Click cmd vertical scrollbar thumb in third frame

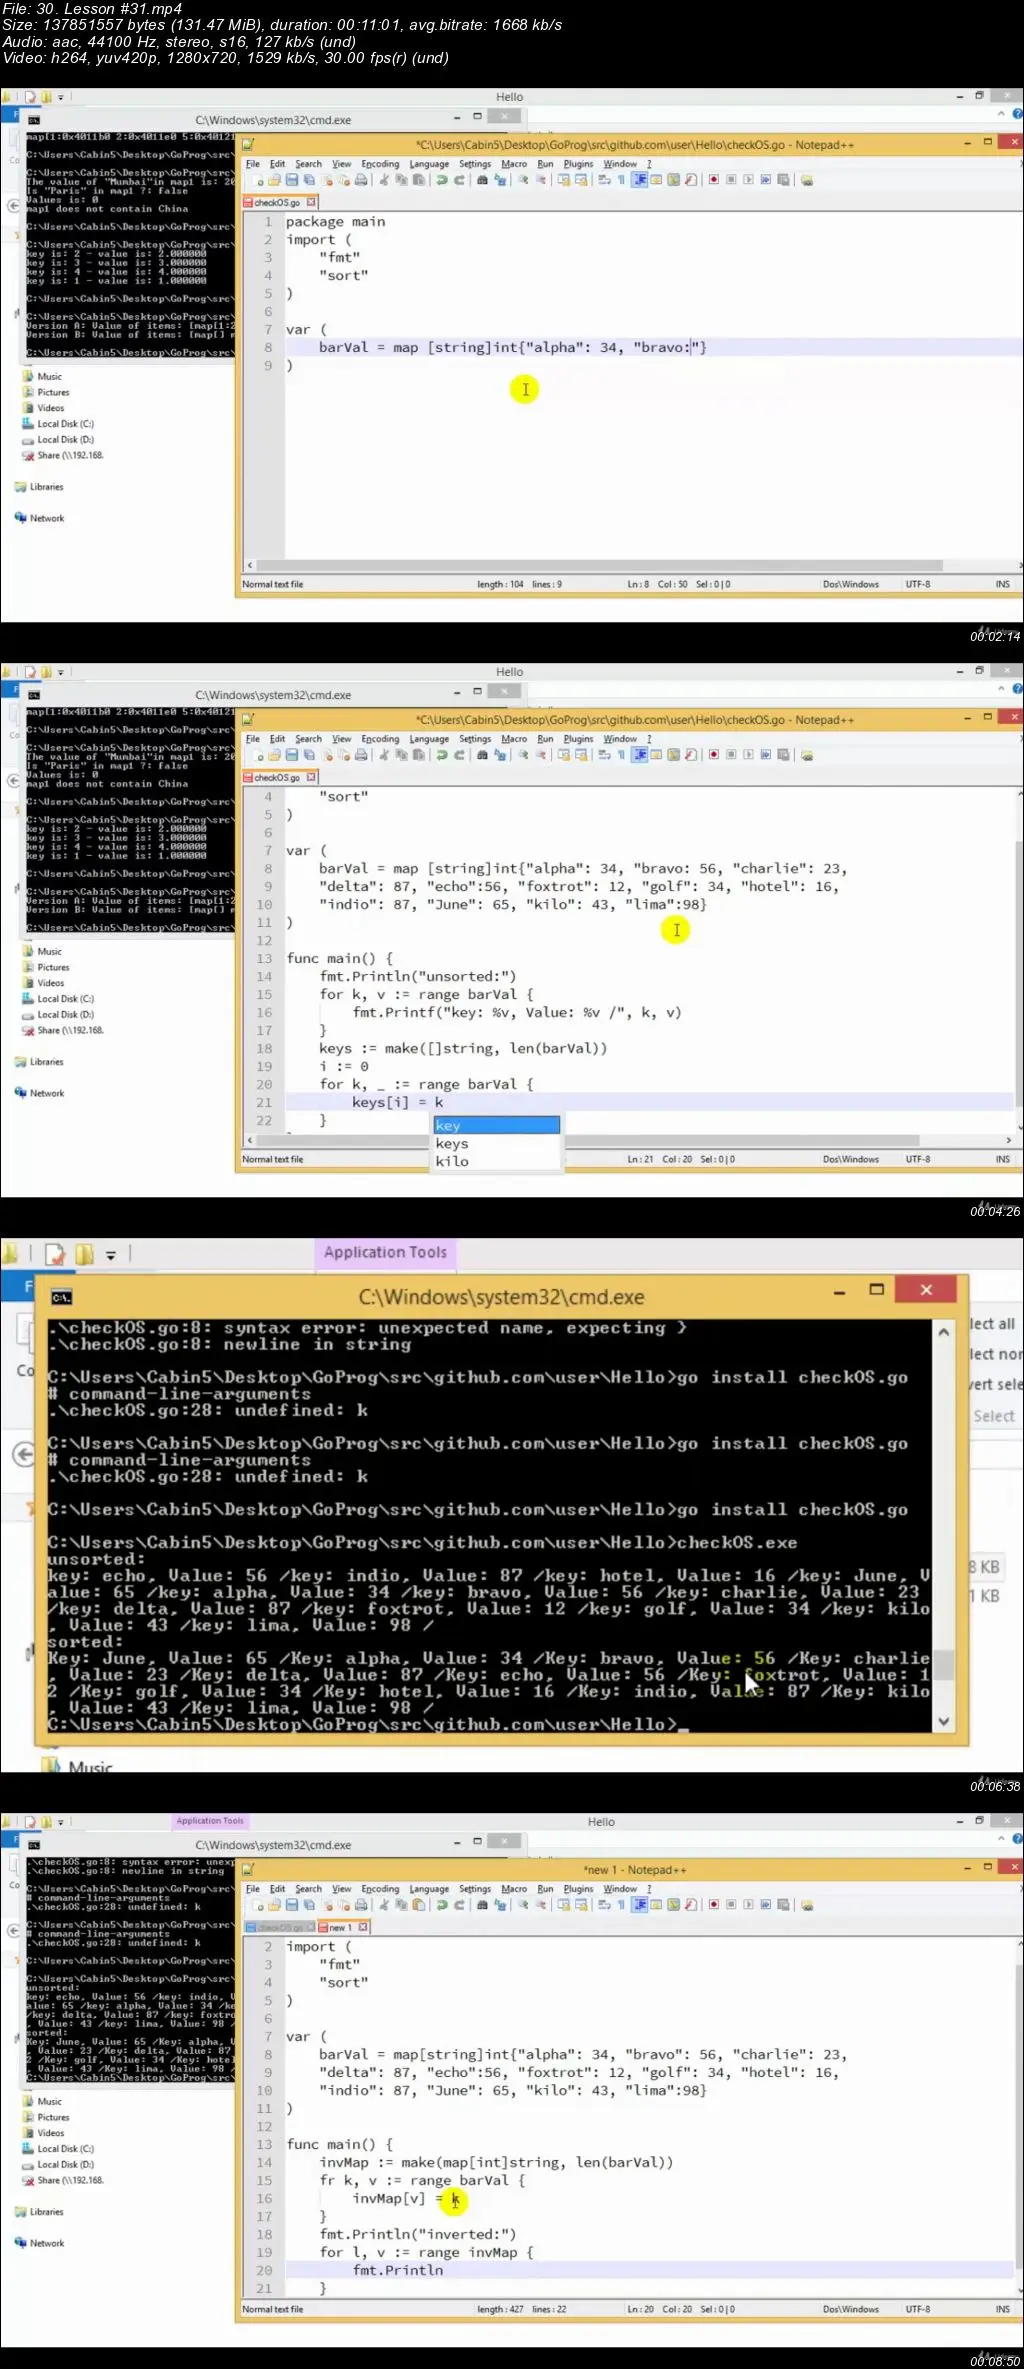943,1664
